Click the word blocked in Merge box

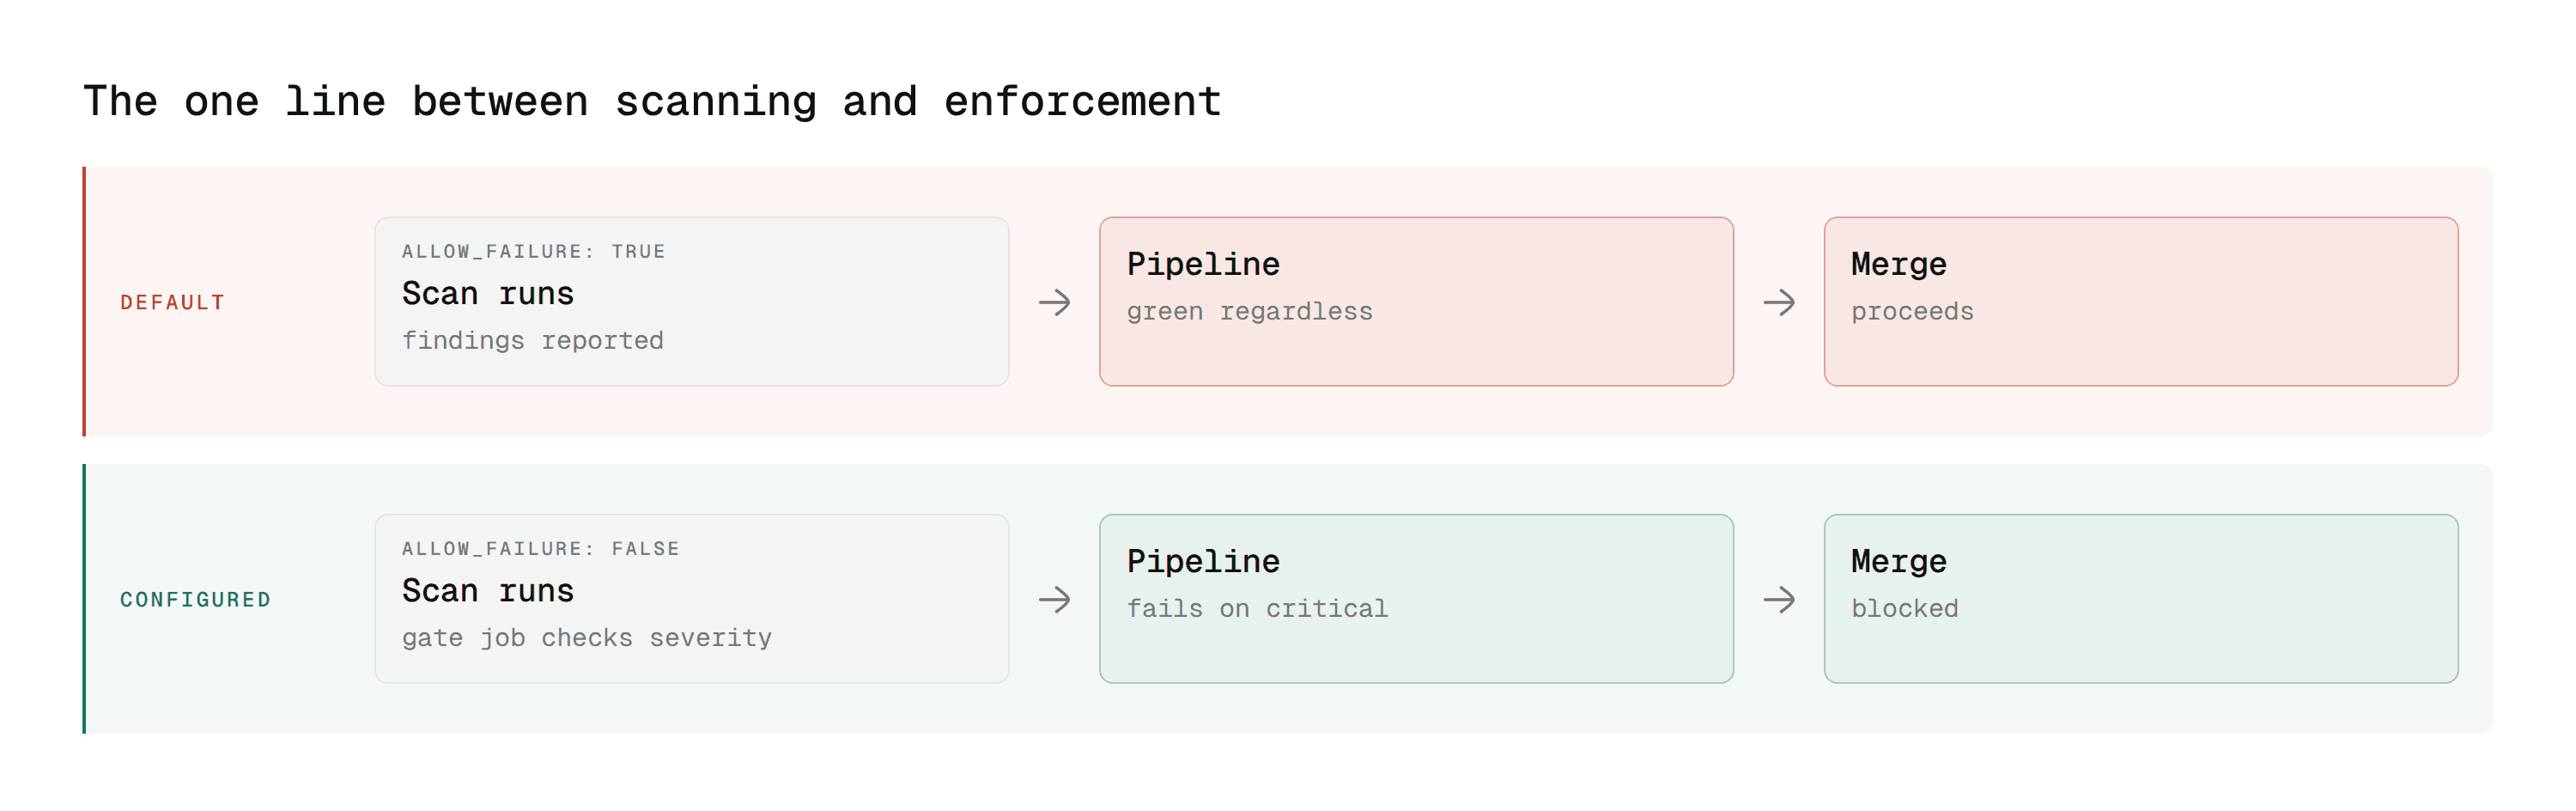1904,608
